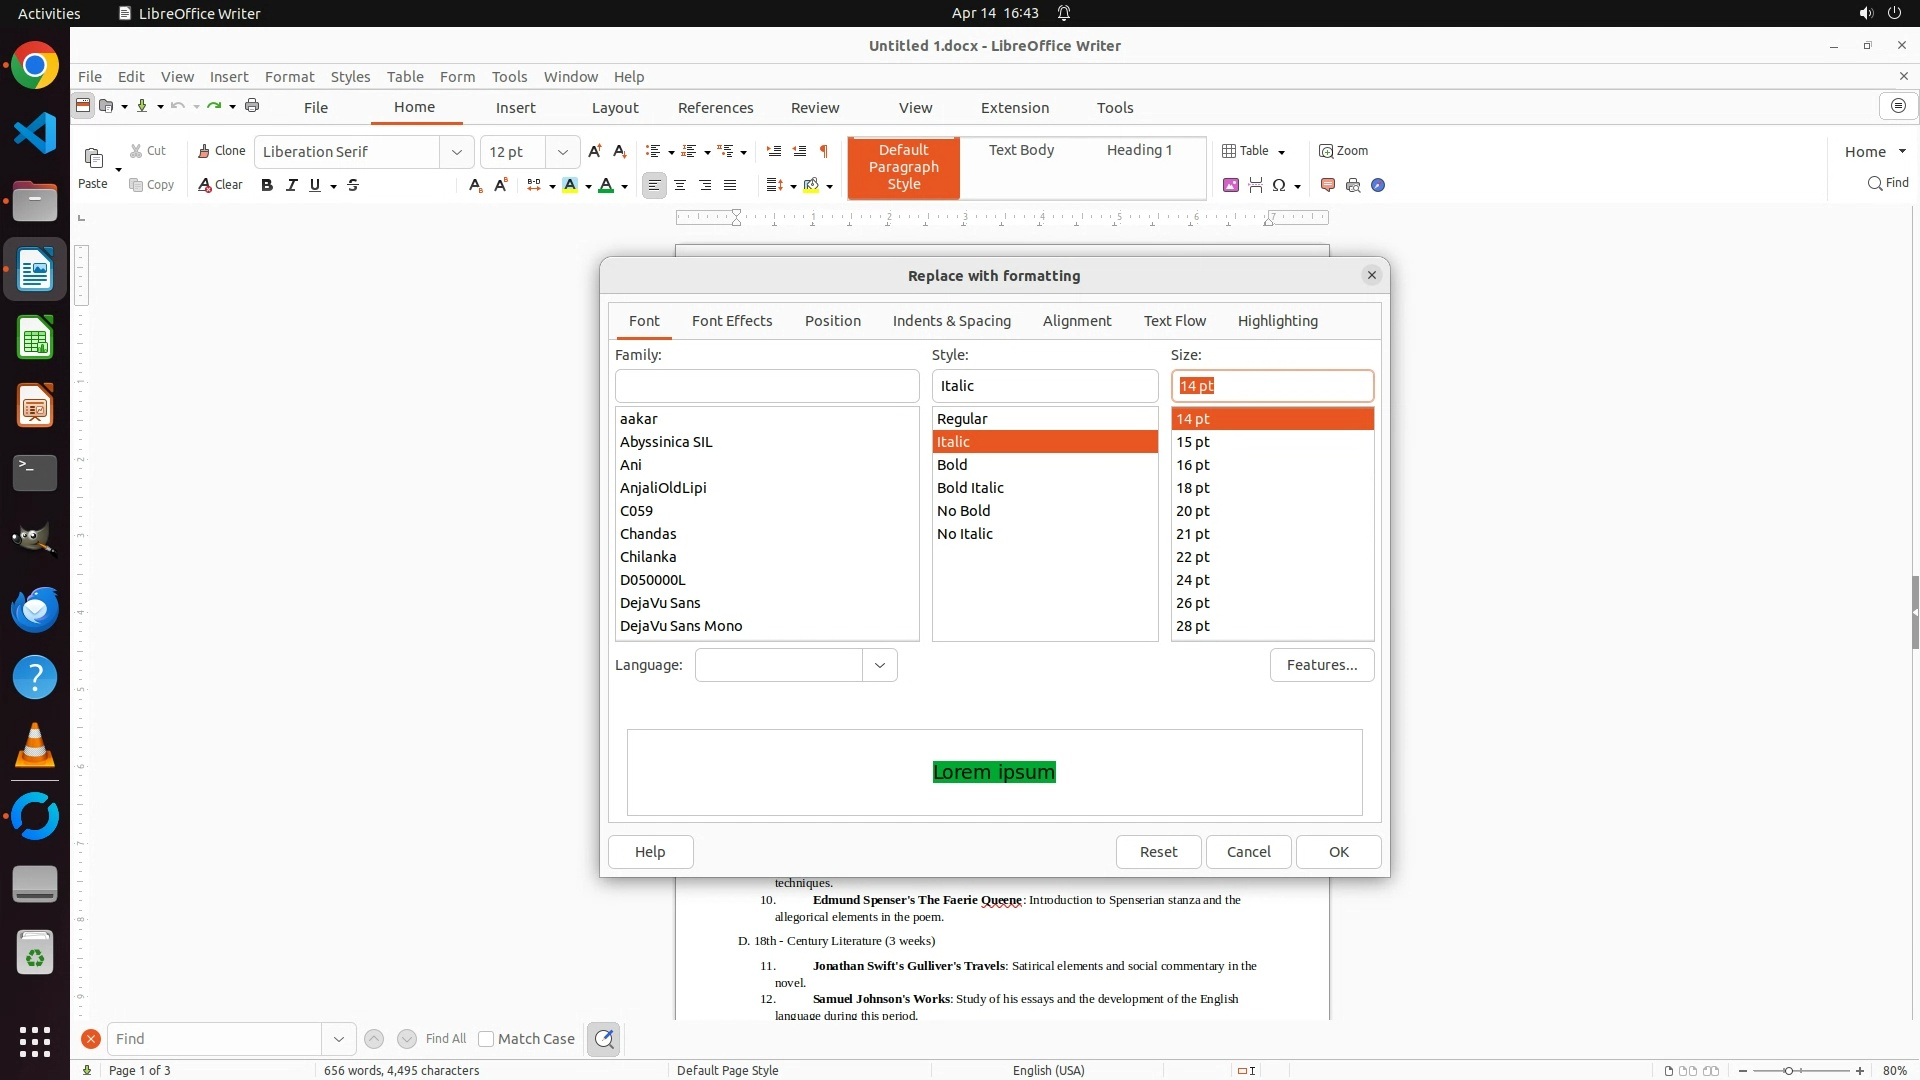Screen dimensions: 1920x1080
Task: Expand the Language dropdown in the dialog
Action: pyautogui.click(x=879, y=665)
